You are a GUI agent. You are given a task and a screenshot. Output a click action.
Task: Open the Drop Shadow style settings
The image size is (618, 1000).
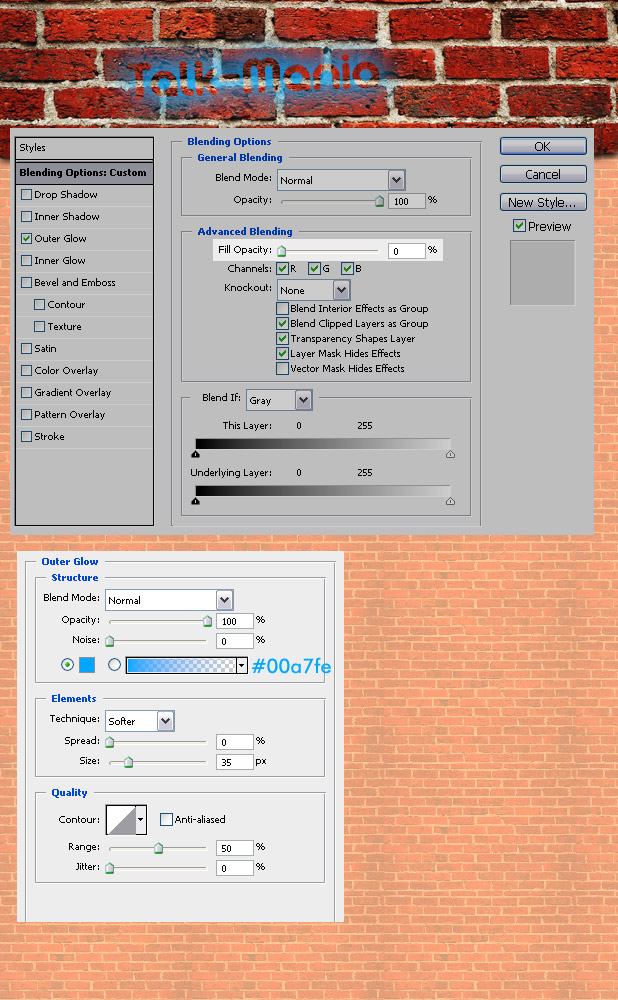66,195
